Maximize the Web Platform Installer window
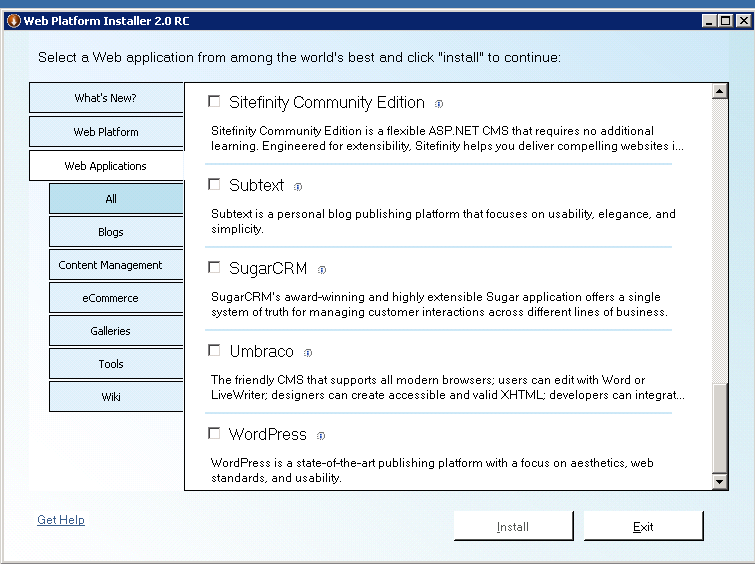Screen dimensions: 755x564 click(726, 21)
